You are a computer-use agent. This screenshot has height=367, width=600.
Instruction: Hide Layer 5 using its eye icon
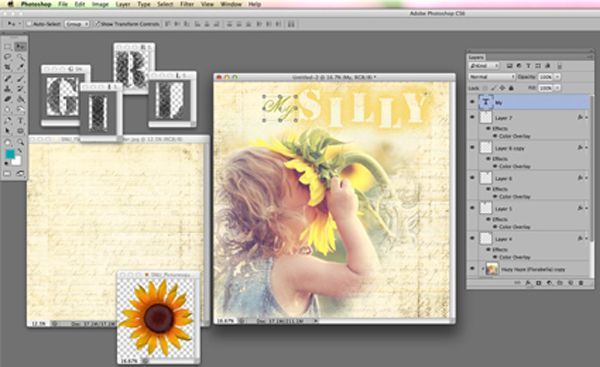(x=472, y=208)
